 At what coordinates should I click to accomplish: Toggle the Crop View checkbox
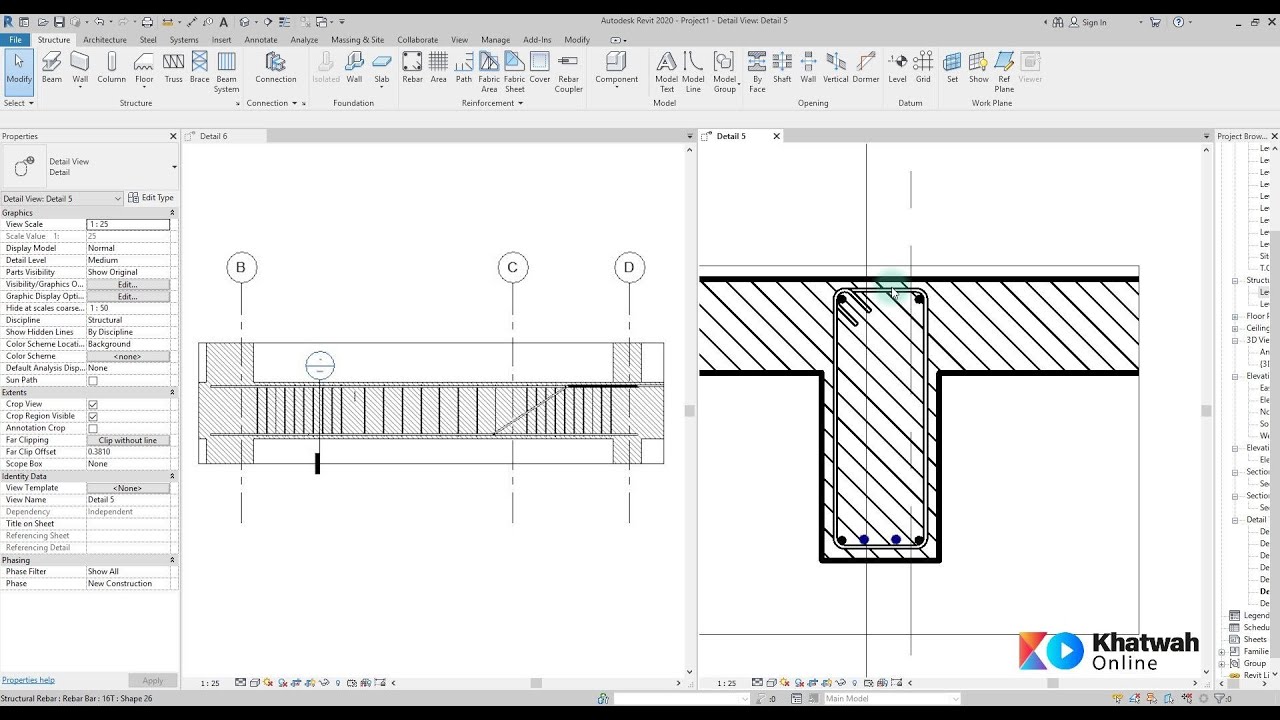tap(93, 404)
